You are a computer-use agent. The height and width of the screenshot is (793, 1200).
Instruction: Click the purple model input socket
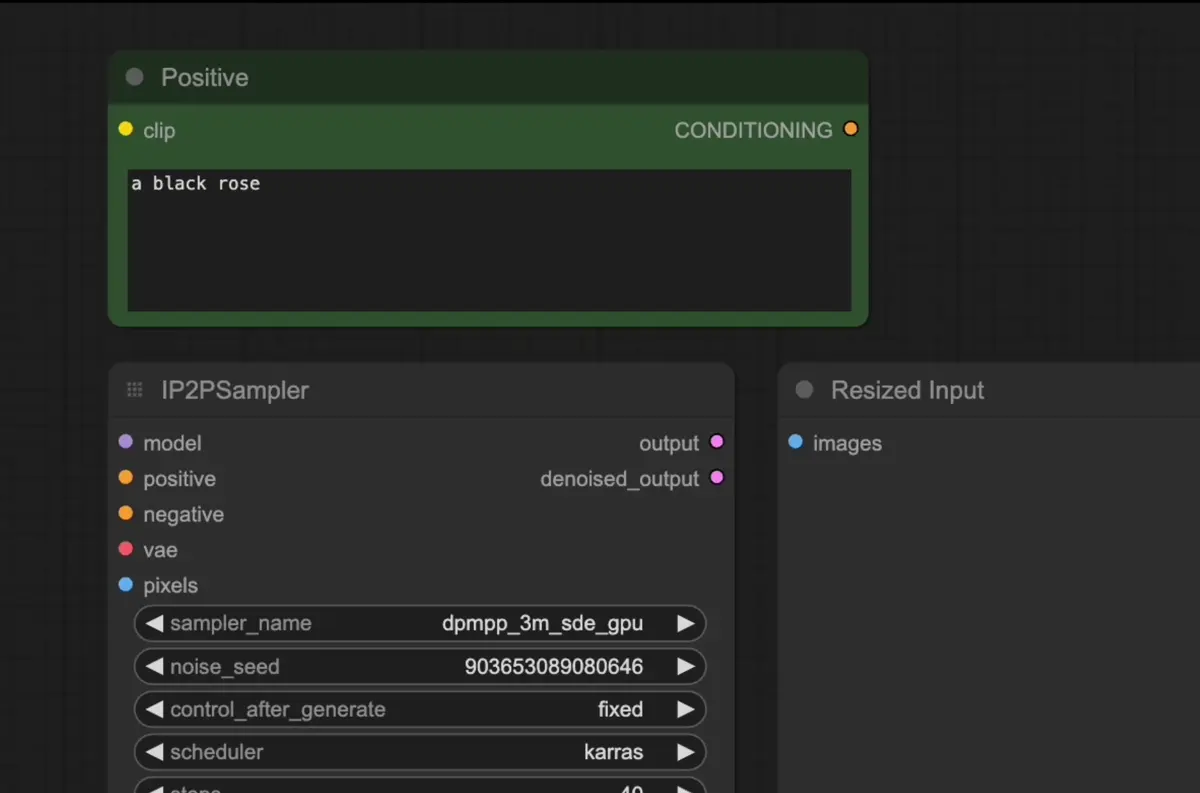click(125, 442)
